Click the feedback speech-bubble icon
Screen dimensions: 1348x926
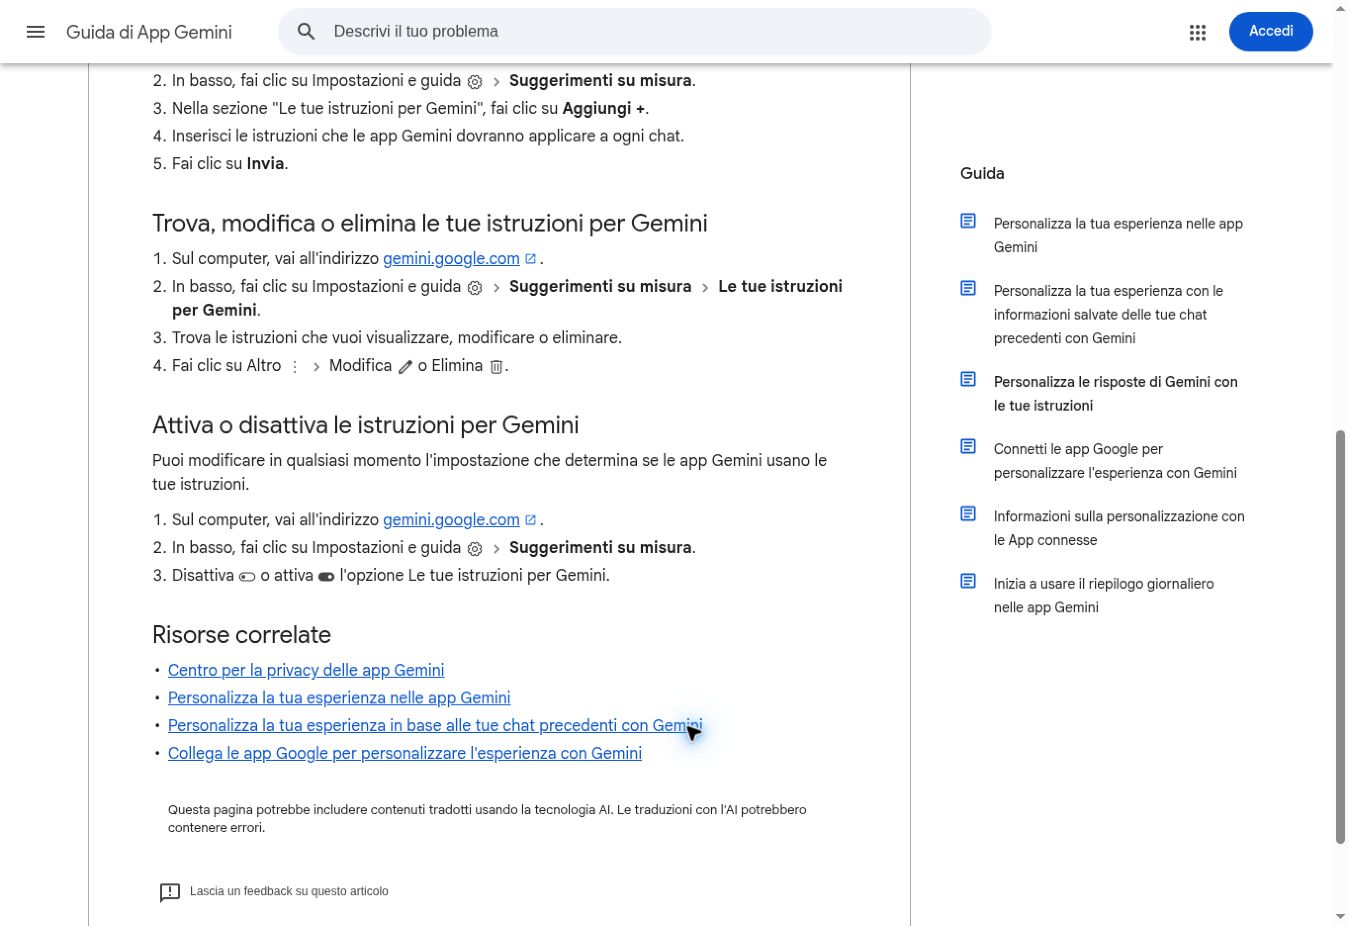click(170, 892)
